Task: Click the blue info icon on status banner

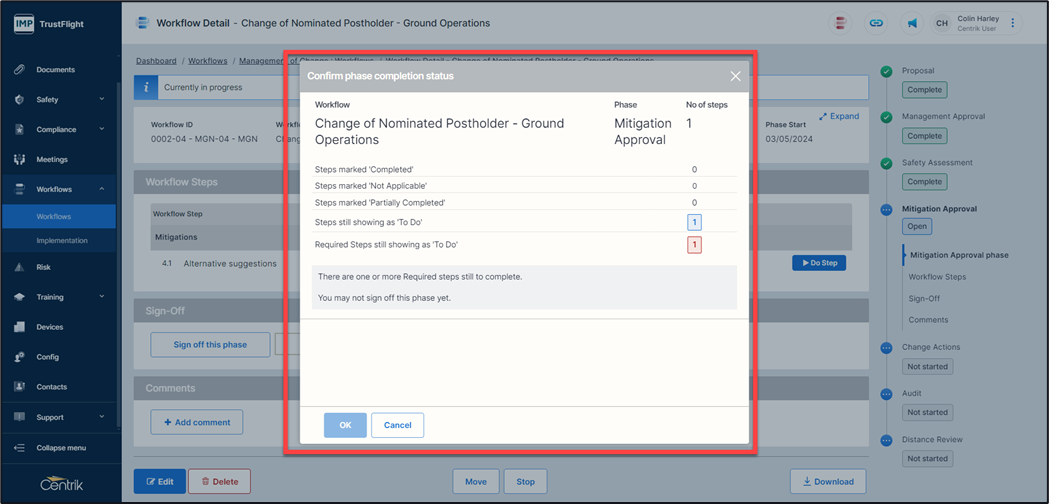Action: 147,87
